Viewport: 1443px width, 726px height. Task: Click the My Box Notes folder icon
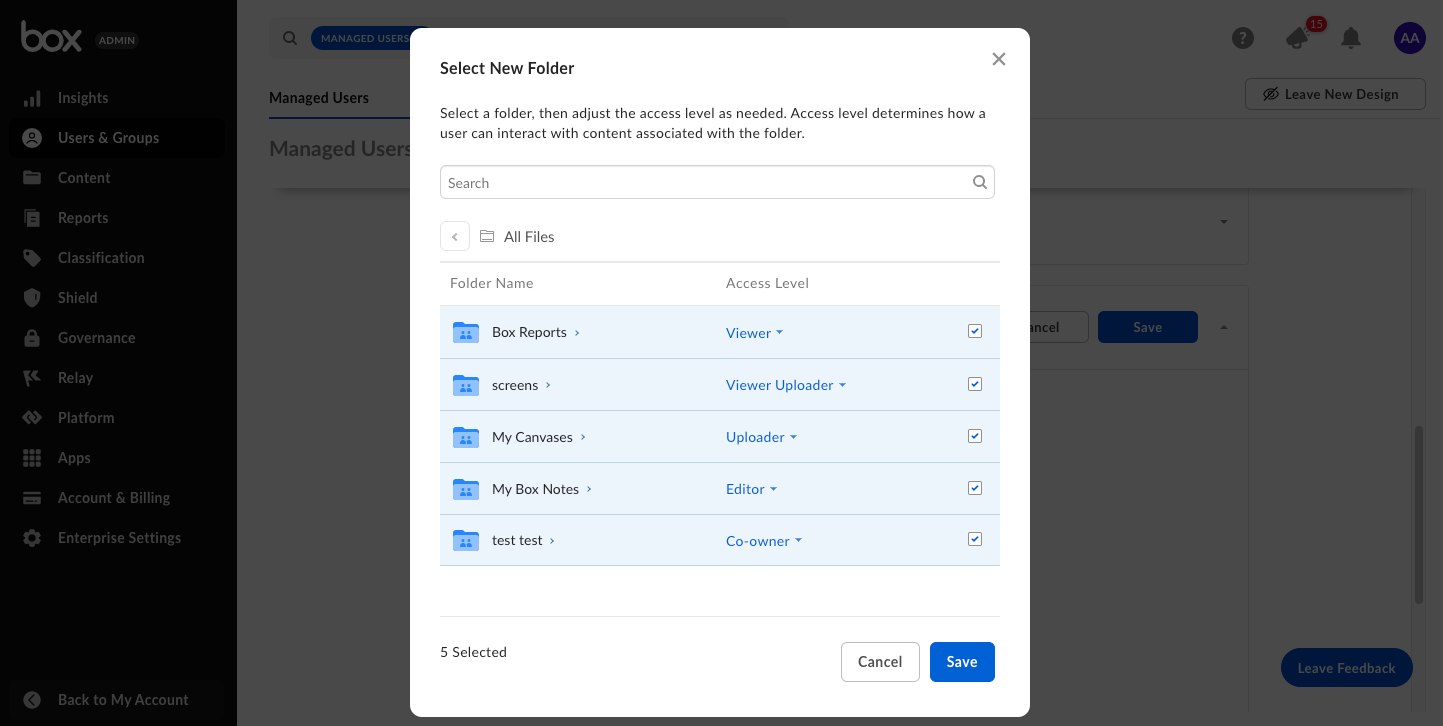tap(465, 489)
